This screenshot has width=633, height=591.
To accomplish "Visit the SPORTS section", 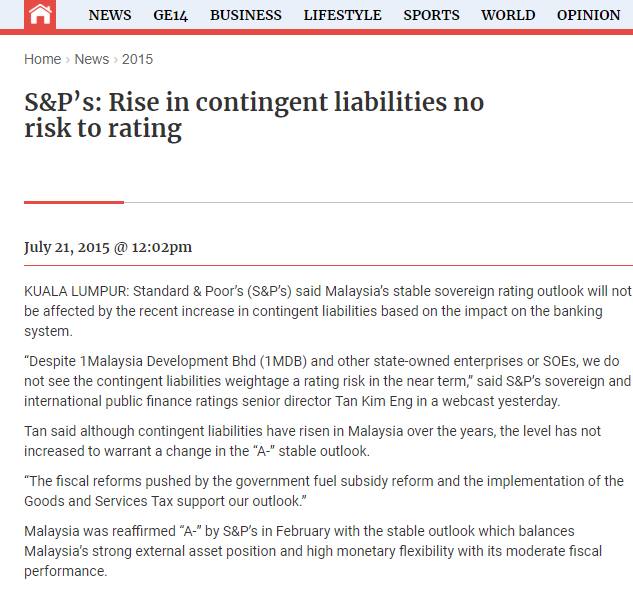I will coord(431,15).
